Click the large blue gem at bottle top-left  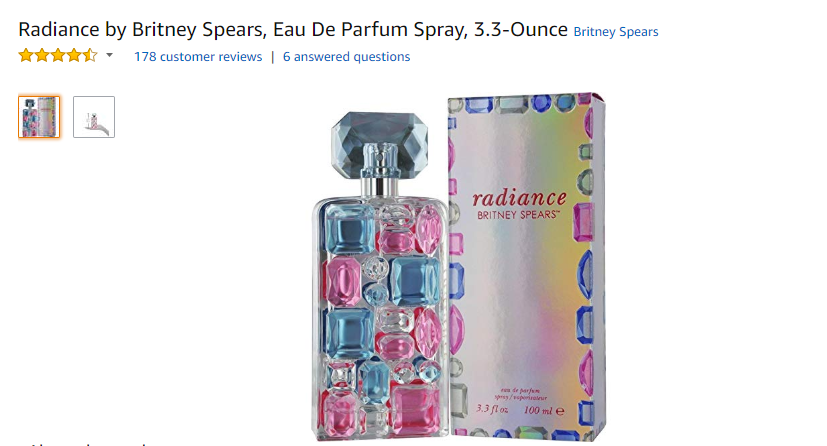pos(349,229)
